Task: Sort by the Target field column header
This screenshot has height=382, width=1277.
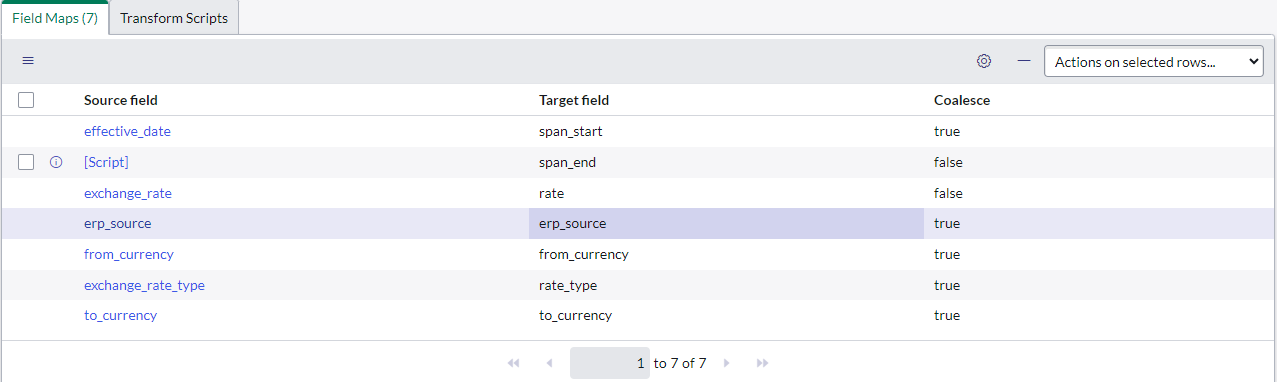Action: click(574, 100)
